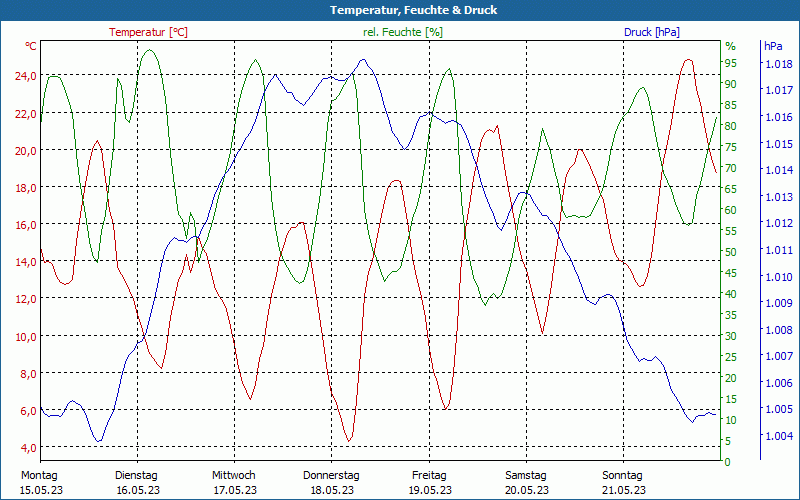This screenshot has width=800, height=500.
Task: Select the green rel. Feuchte [%] legend label
Action: 403,32
